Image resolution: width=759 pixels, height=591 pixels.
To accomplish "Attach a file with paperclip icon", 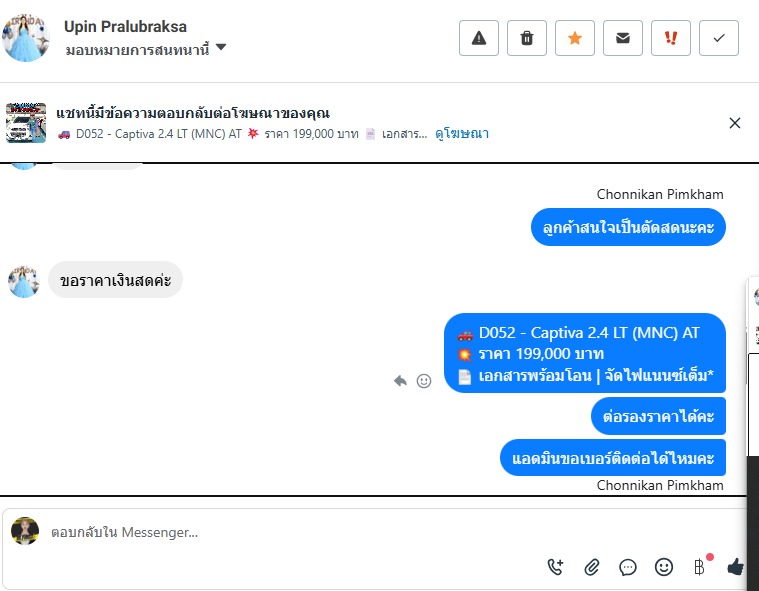I will (x=592, y=567).
